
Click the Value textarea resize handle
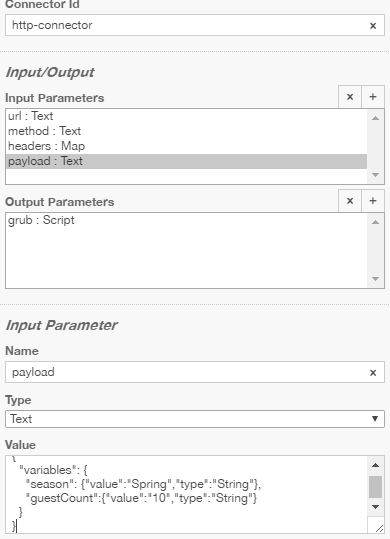point(379,528)
